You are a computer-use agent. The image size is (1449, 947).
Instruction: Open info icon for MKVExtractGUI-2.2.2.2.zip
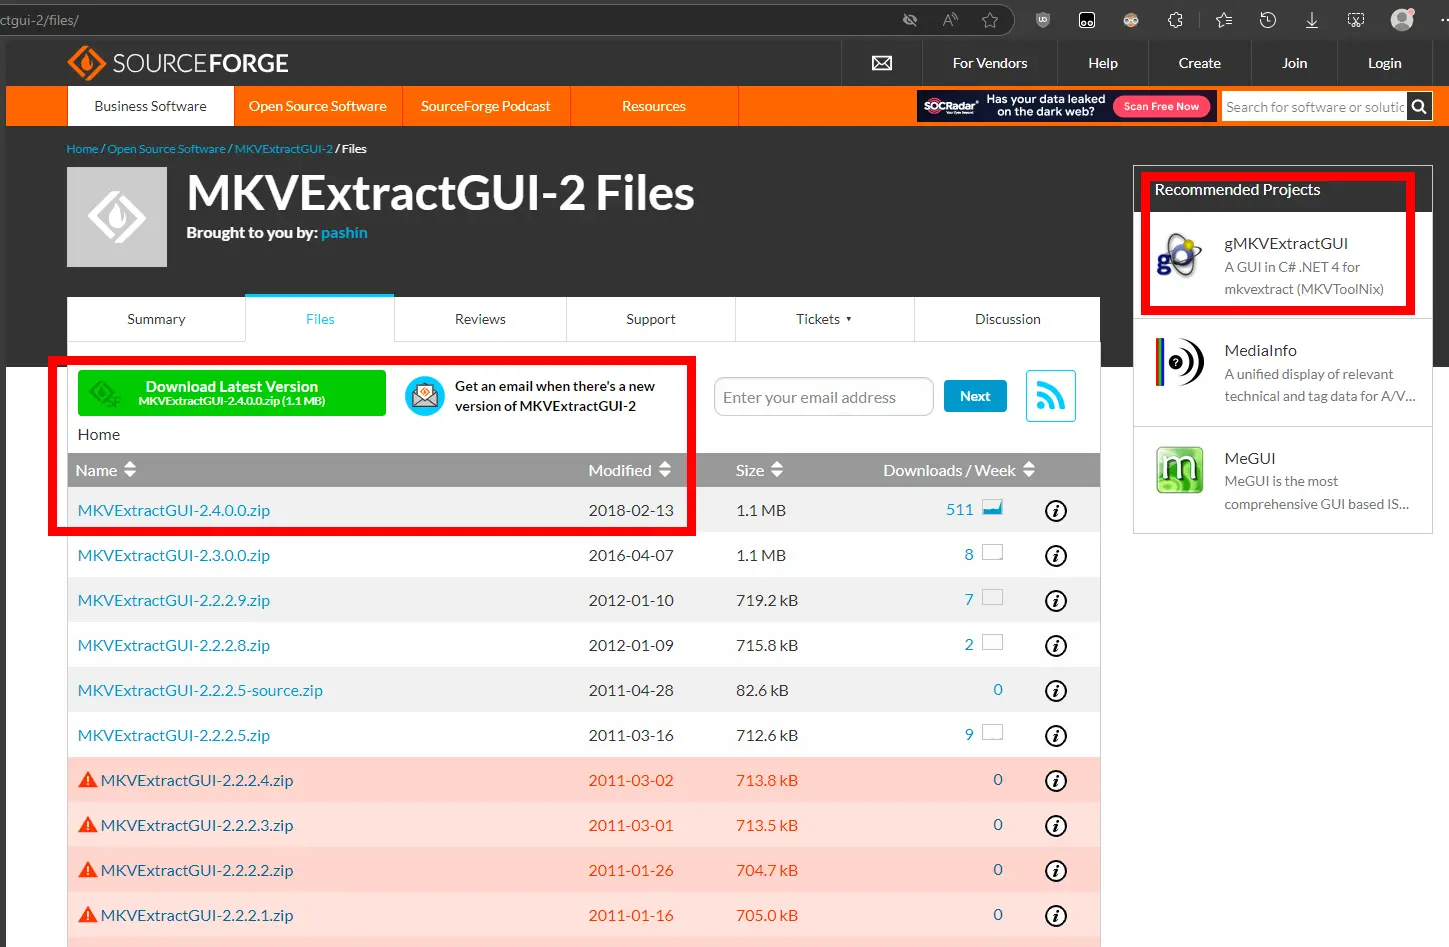point(1056,871)
